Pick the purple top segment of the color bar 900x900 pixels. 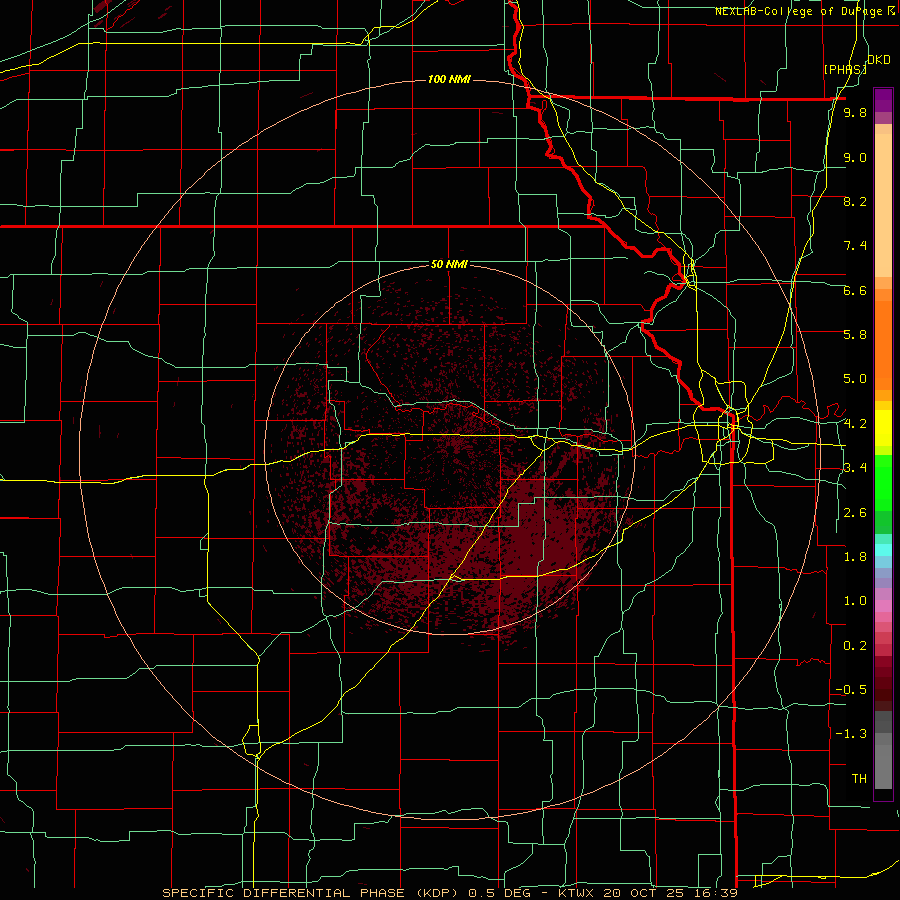(883, 100)
